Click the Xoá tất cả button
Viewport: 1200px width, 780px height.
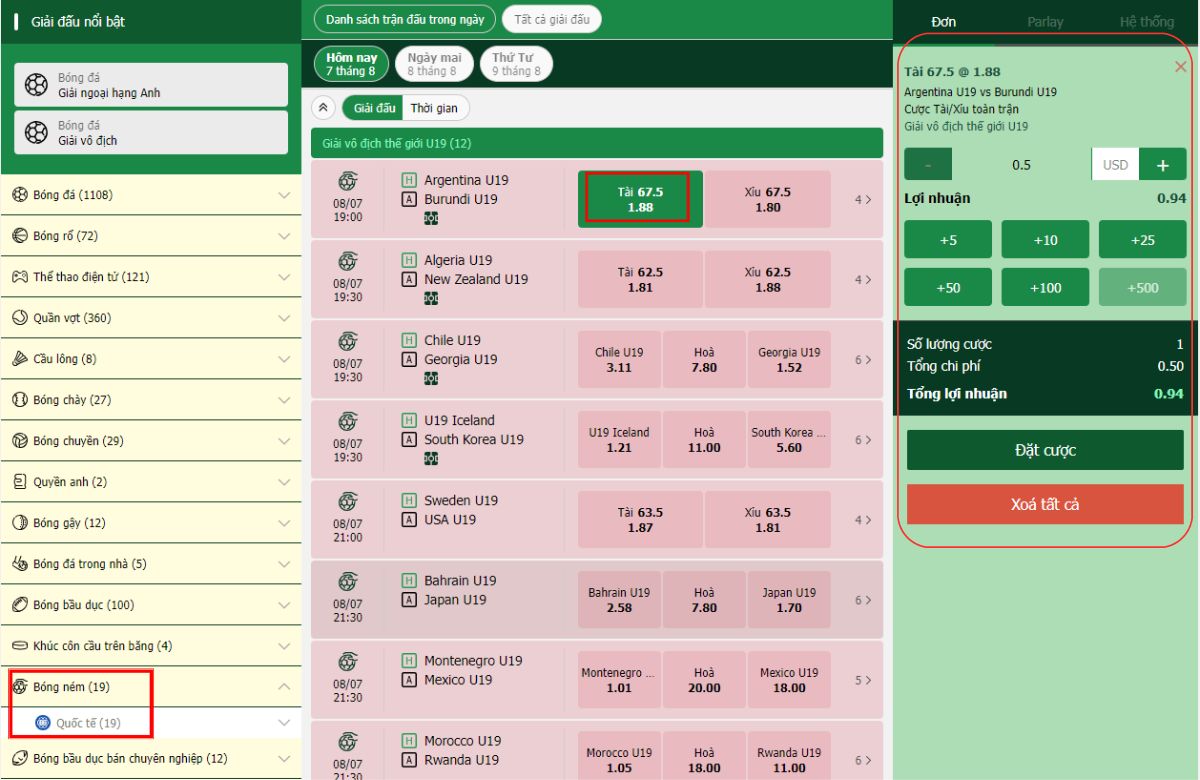pos(1045,504)
